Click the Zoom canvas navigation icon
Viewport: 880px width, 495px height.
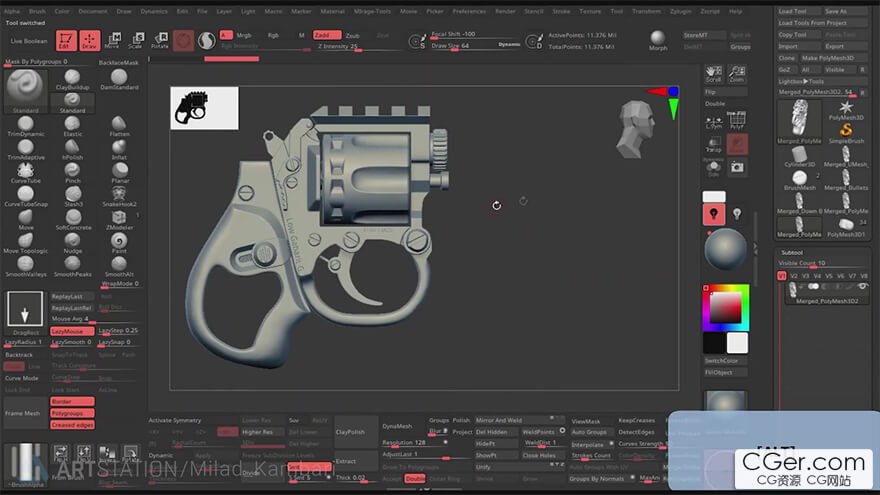(736, 74)
